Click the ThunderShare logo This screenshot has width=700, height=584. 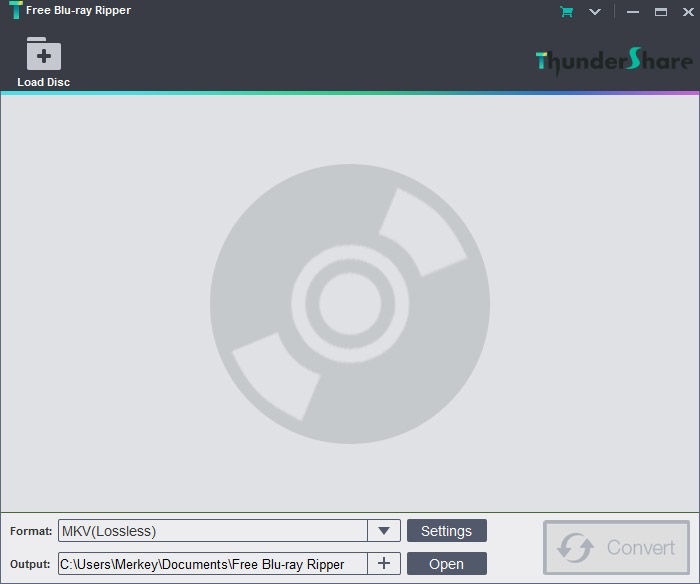614,61
